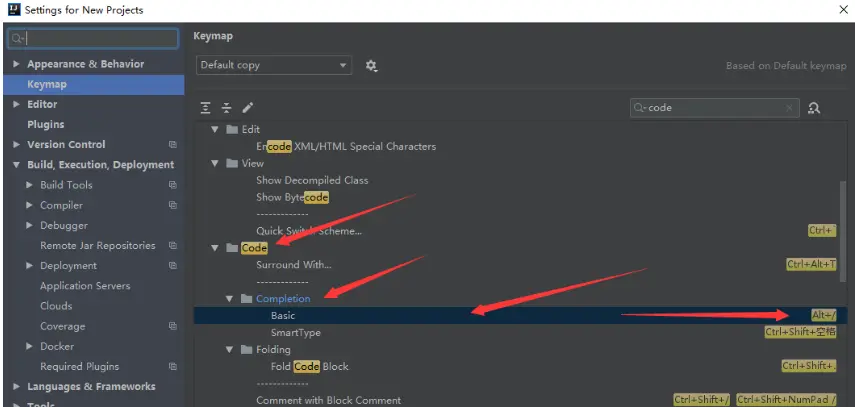Select Plugins in the settings sidebar

(x=46, y=124)
